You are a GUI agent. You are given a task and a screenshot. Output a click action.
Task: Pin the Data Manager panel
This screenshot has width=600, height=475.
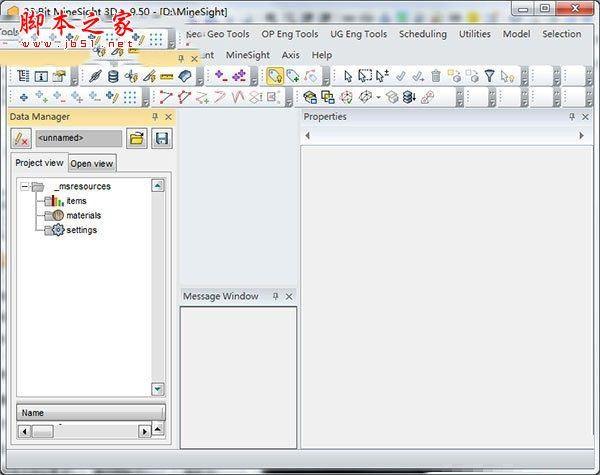pos(155,117)
